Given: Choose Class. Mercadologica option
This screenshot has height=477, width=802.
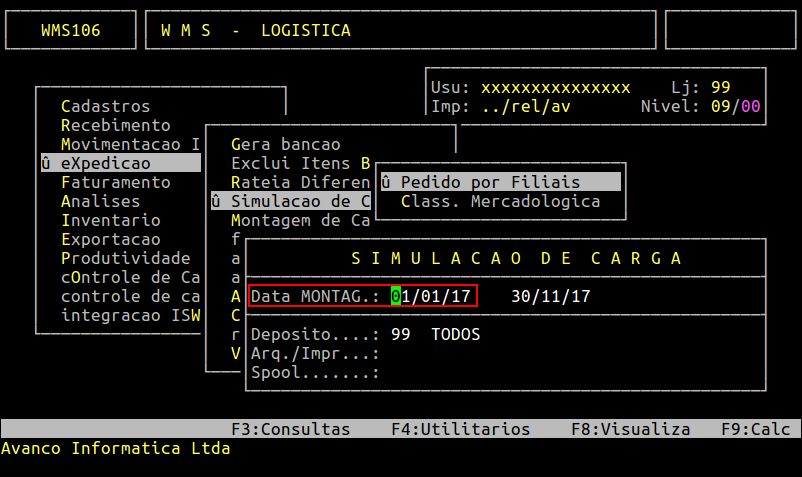Looking at the screenshot, I should tap(500, 201).
